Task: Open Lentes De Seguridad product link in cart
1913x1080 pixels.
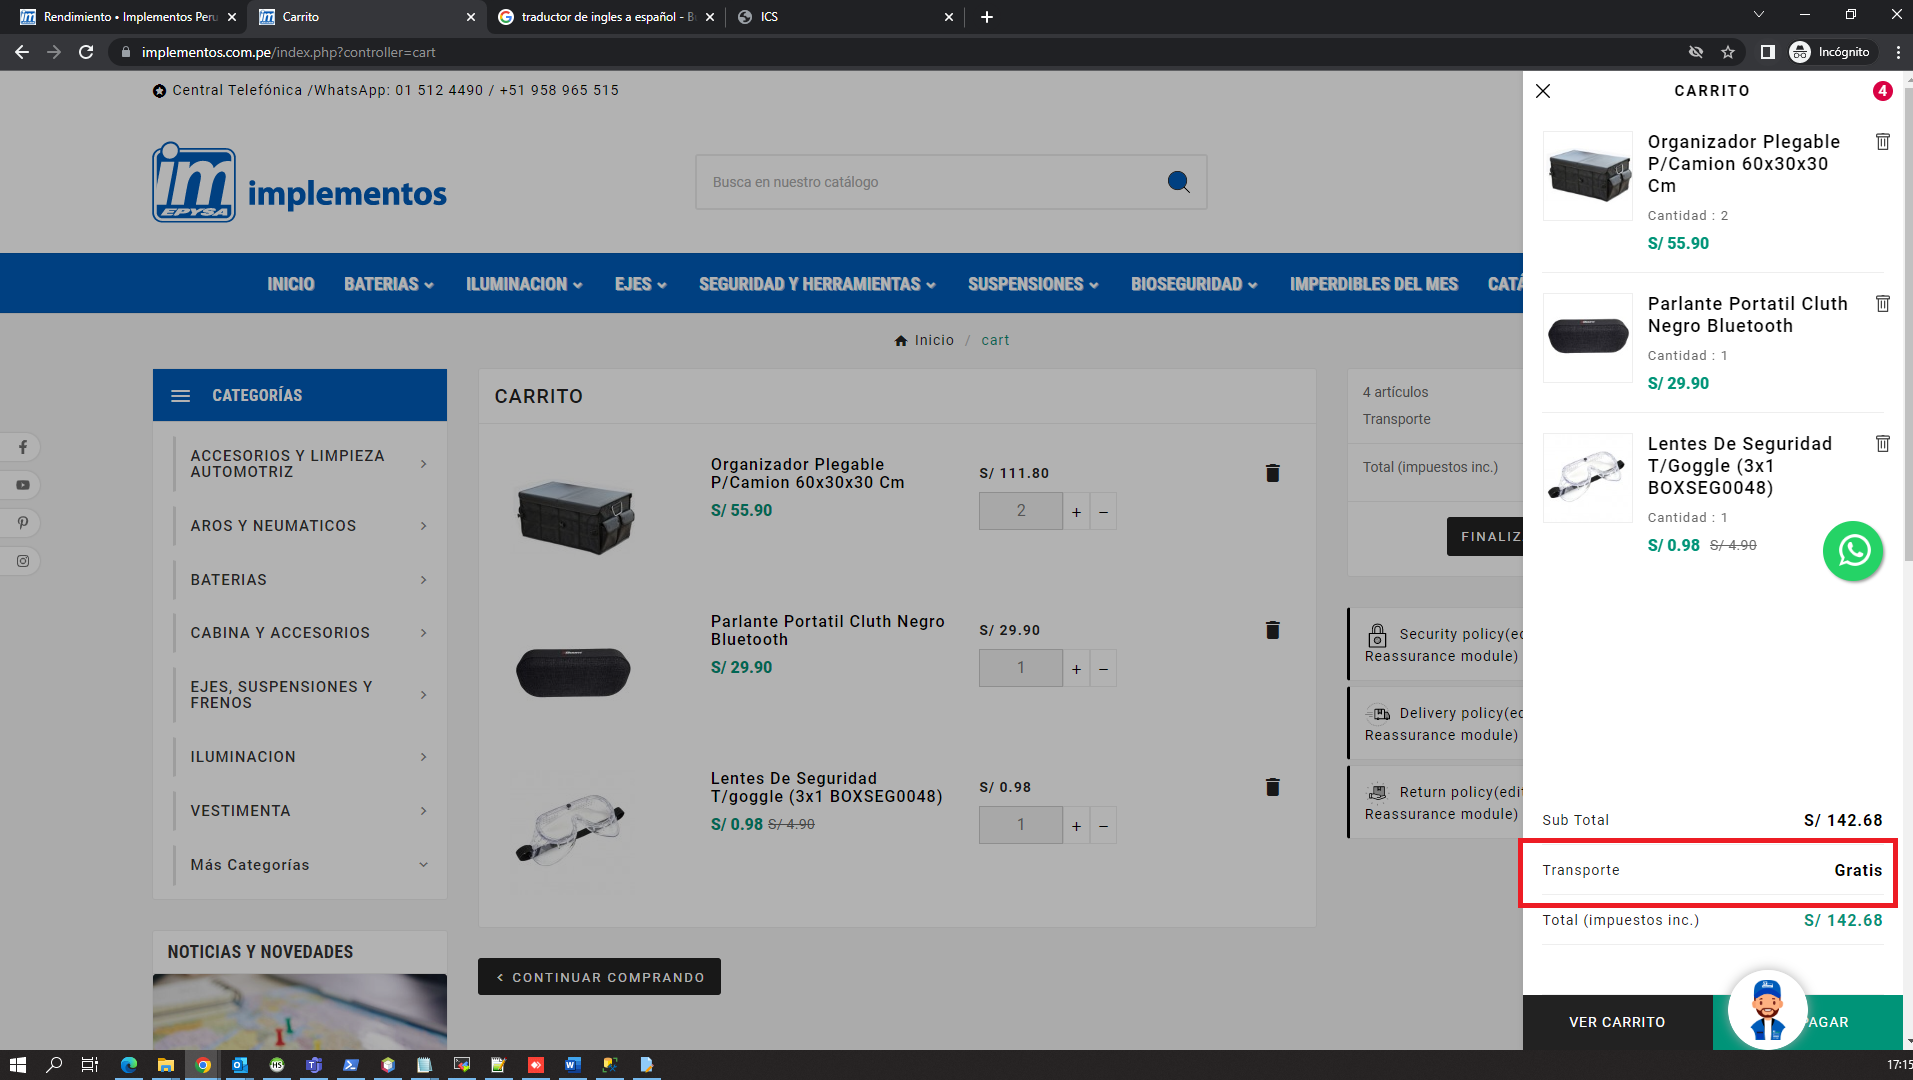Action: 827,788
